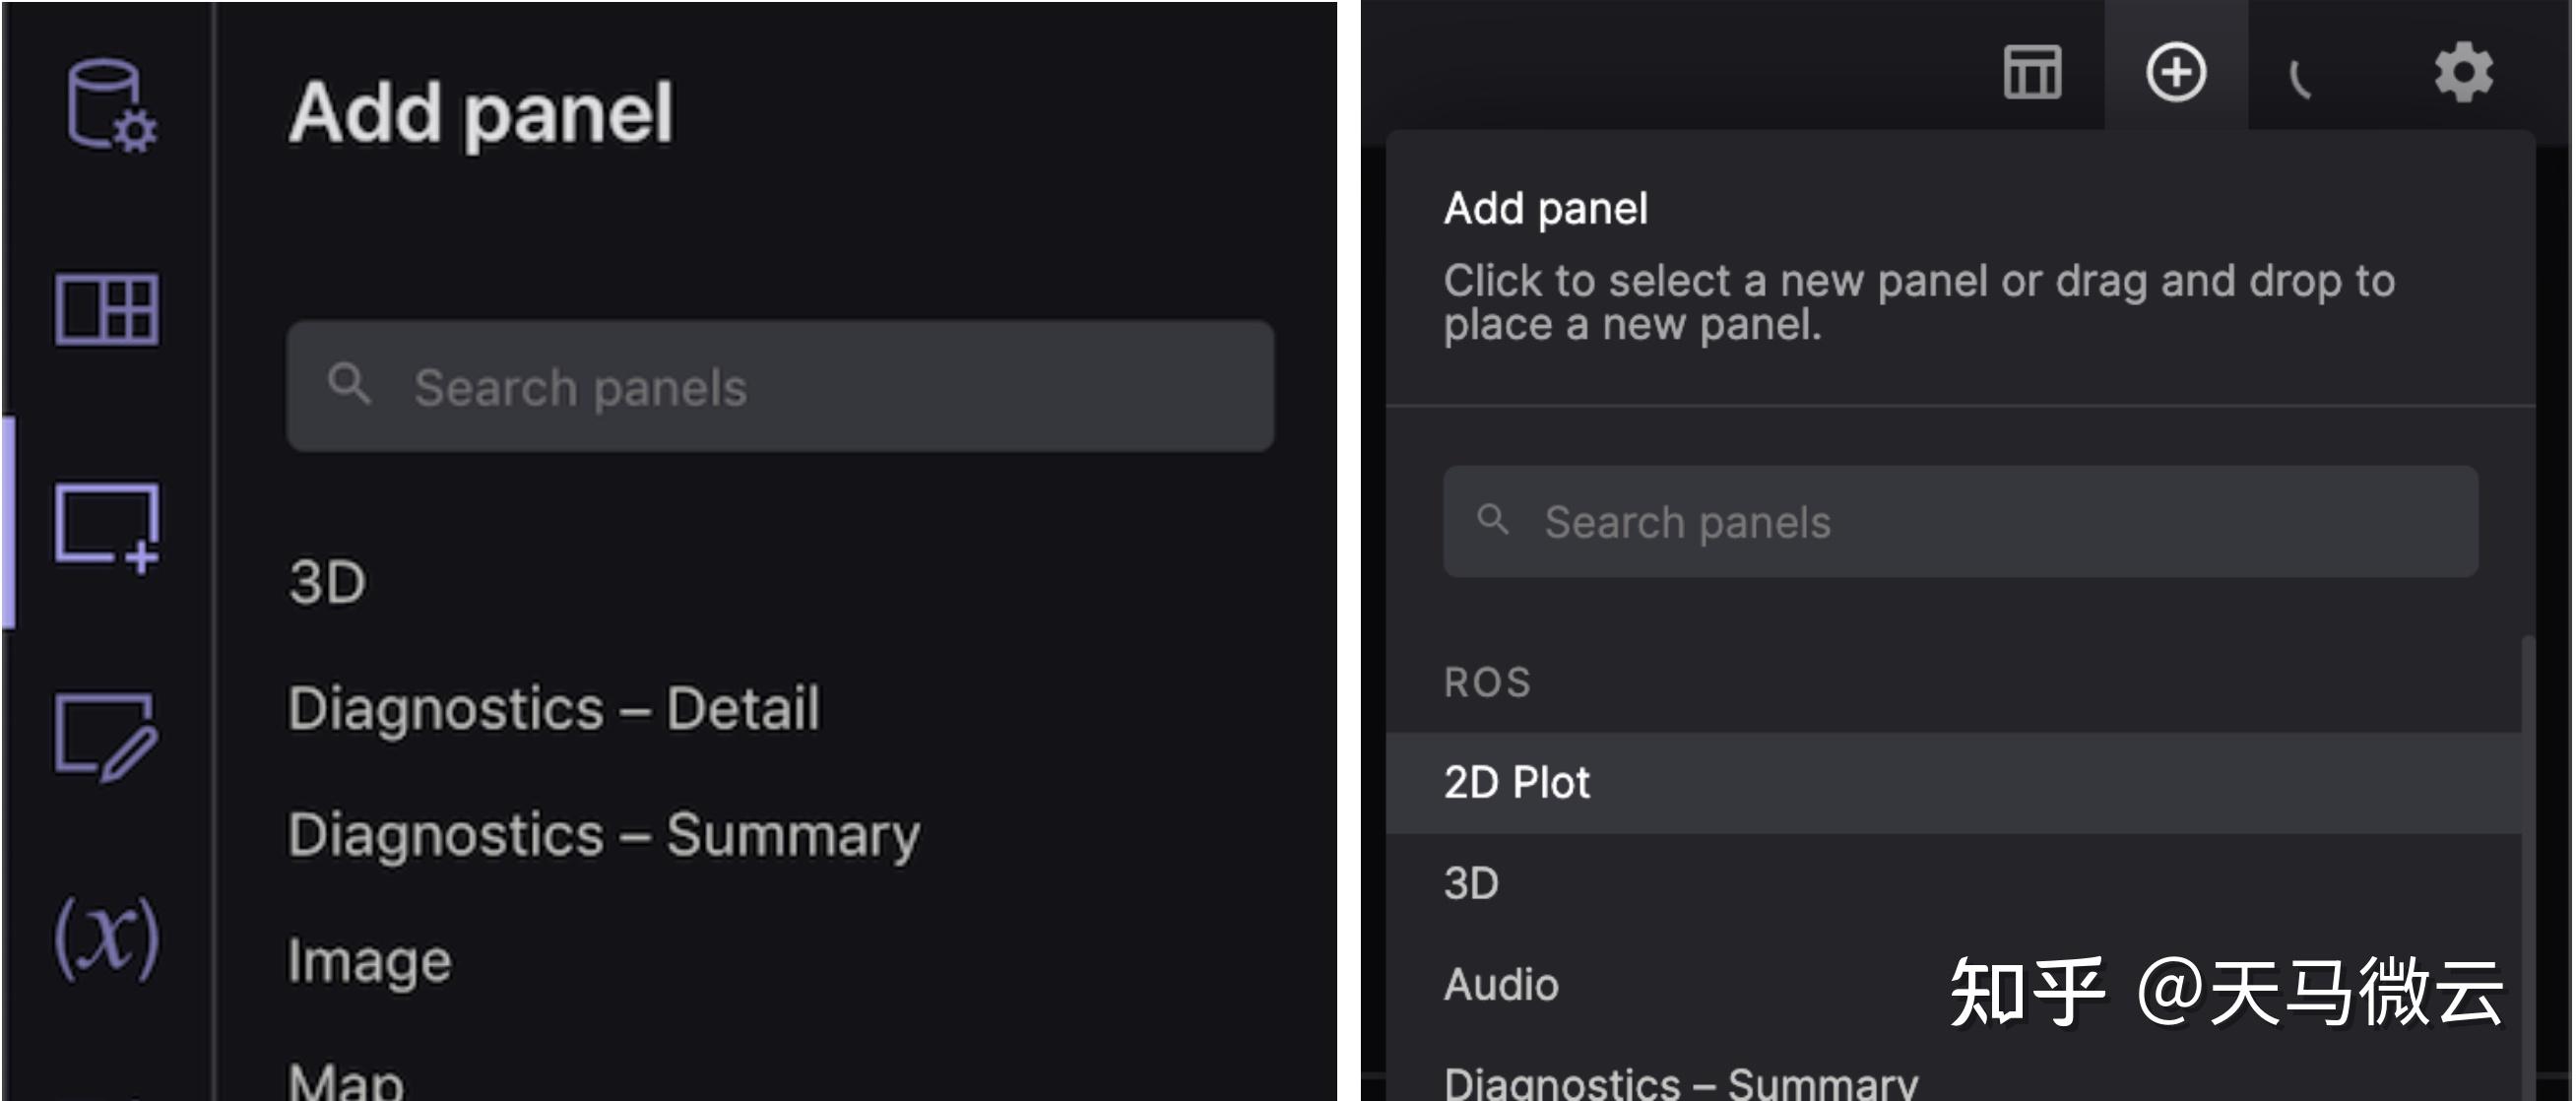Pick the Map panel entry

pyautogui.click(x=346, y=1082)
